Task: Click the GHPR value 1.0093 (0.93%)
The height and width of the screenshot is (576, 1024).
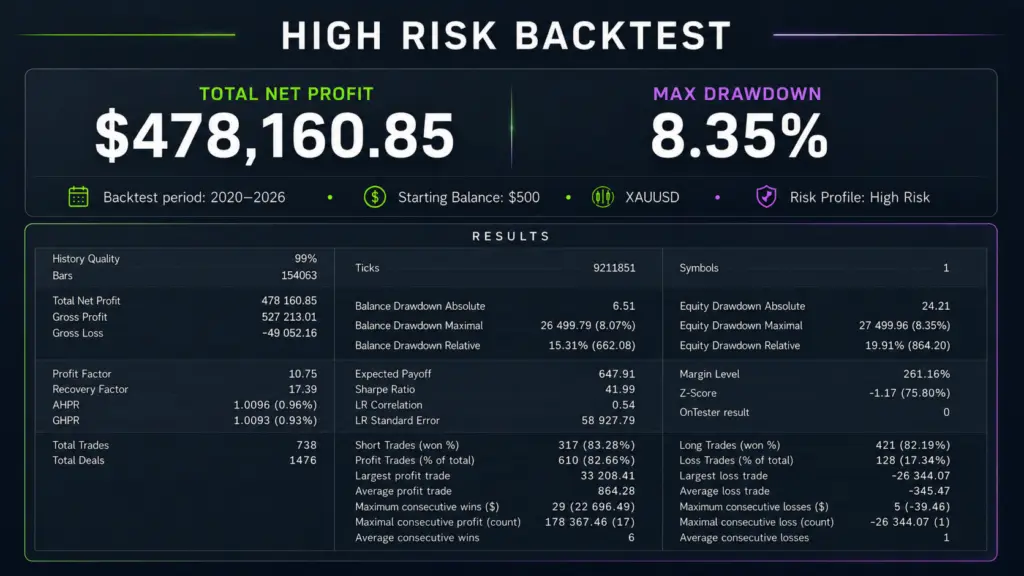Action: click(x=276, y=421)
